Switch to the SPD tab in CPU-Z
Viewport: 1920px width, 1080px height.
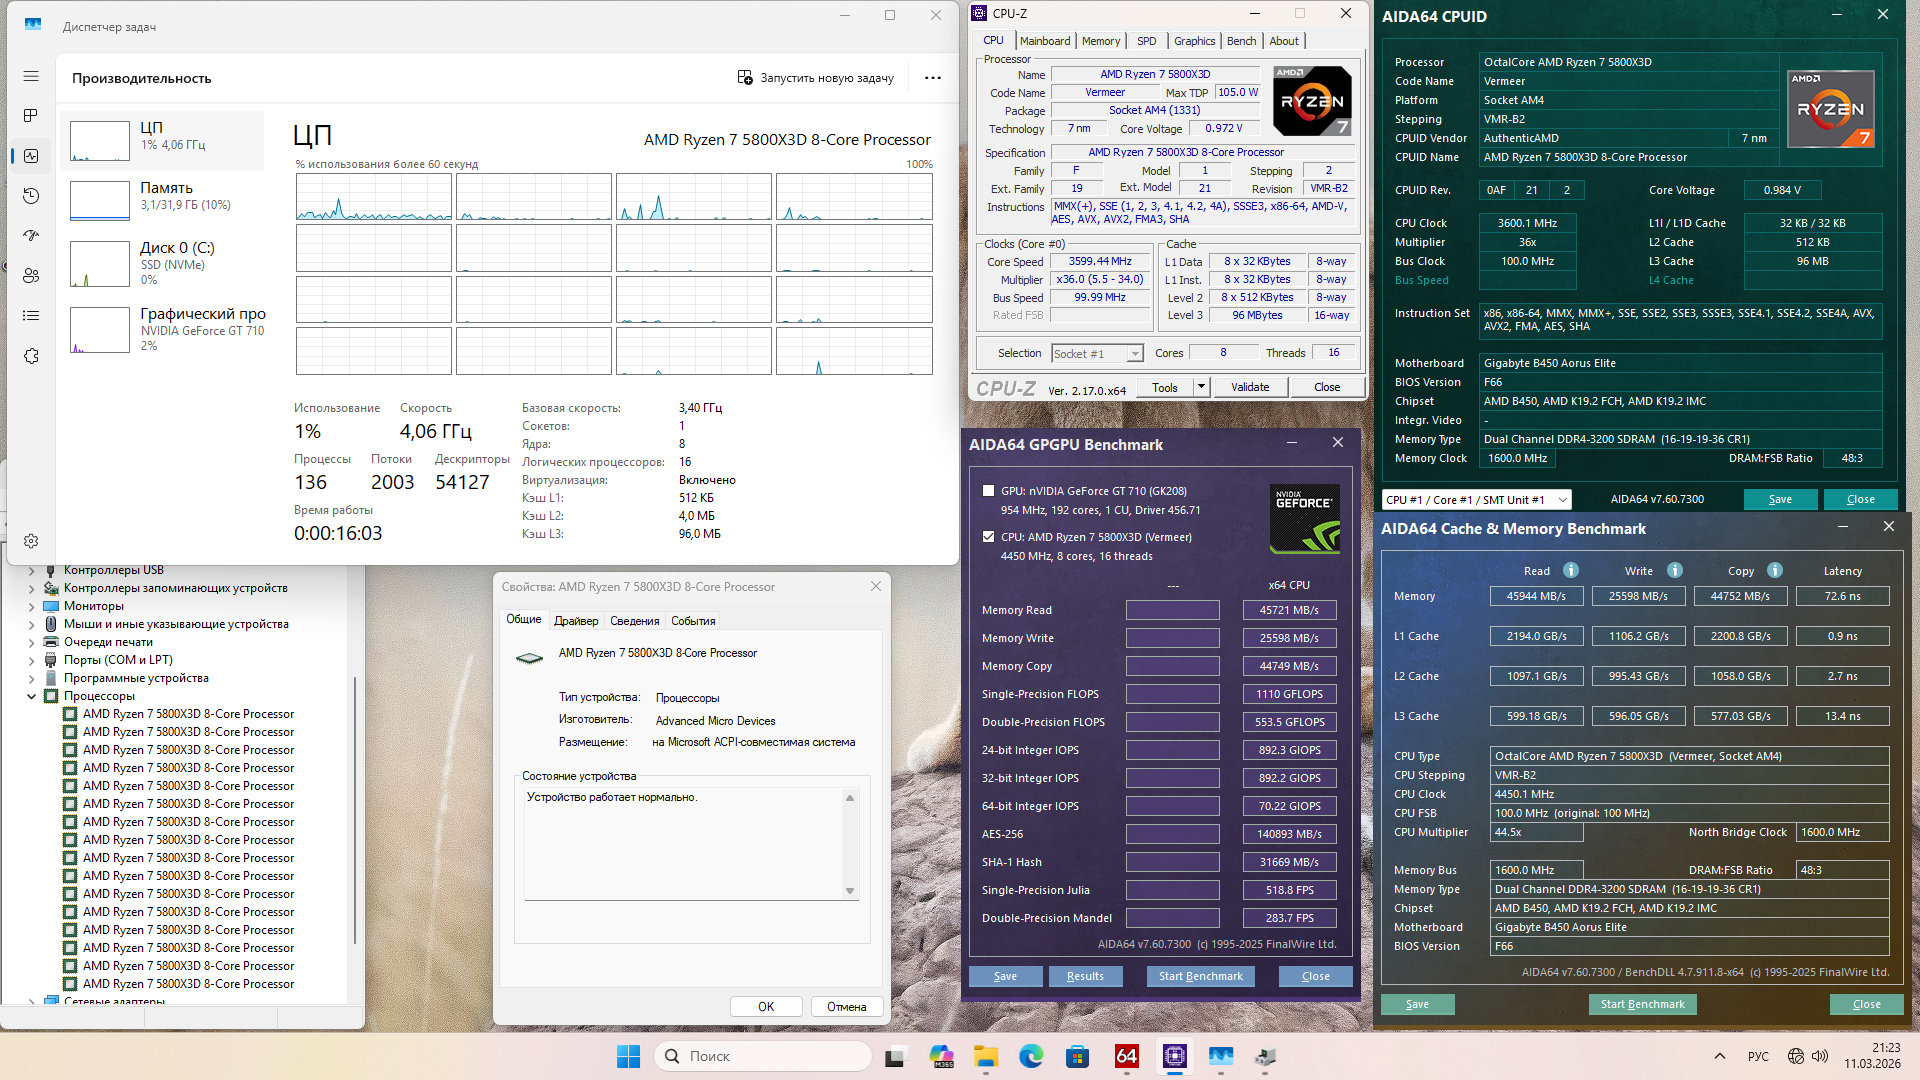[x=1147, y=41]
